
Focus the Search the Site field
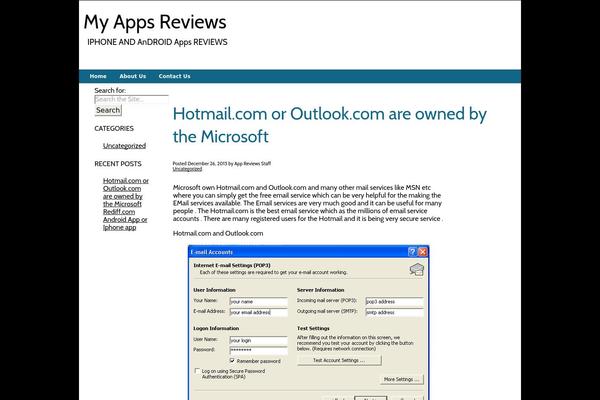tap(131, 100)
